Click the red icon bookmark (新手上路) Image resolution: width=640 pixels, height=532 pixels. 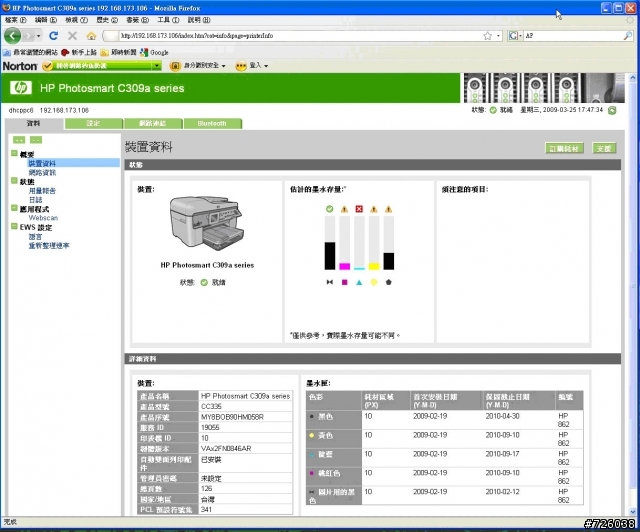(79, 52)
